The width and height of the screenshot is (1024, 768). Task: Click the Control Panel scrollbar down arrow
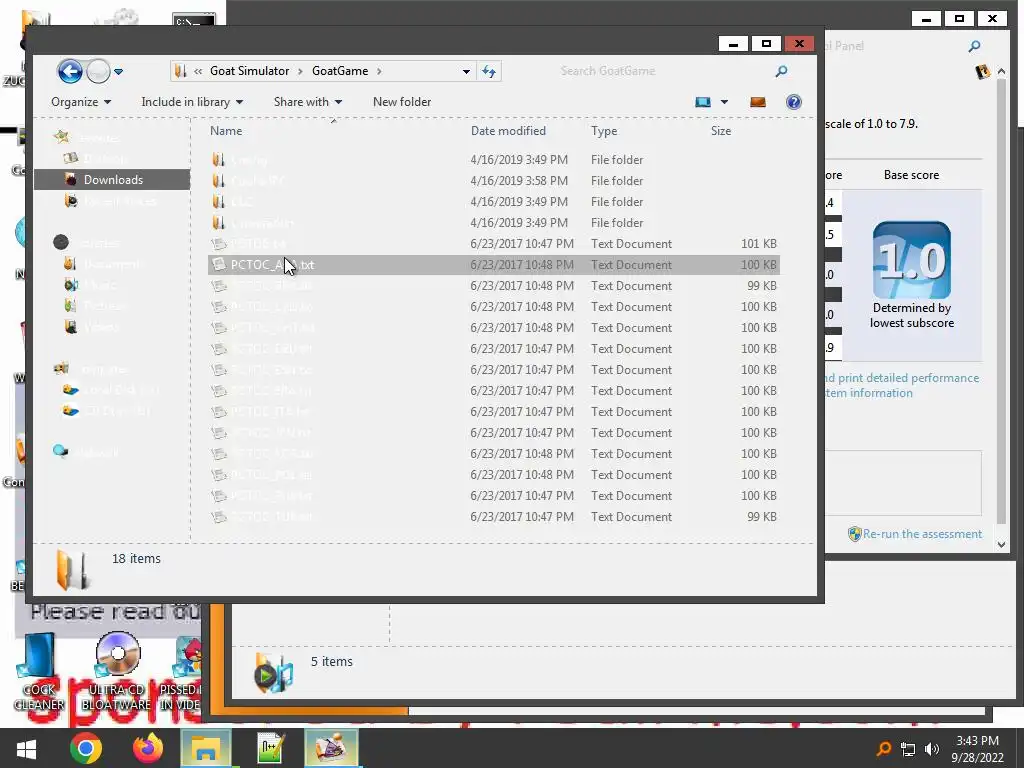tap(1002, 545)
